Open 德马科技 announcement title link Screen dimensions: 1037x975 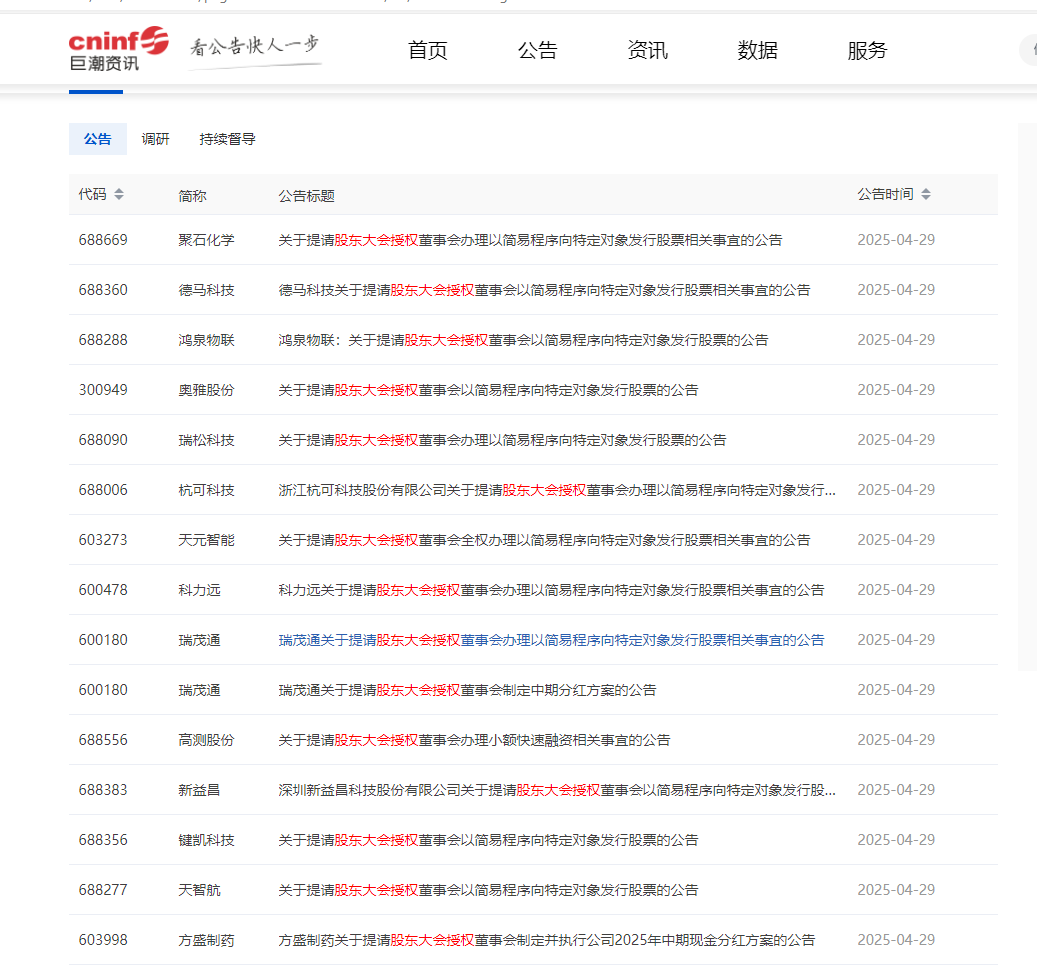click(x=544, y=290)
